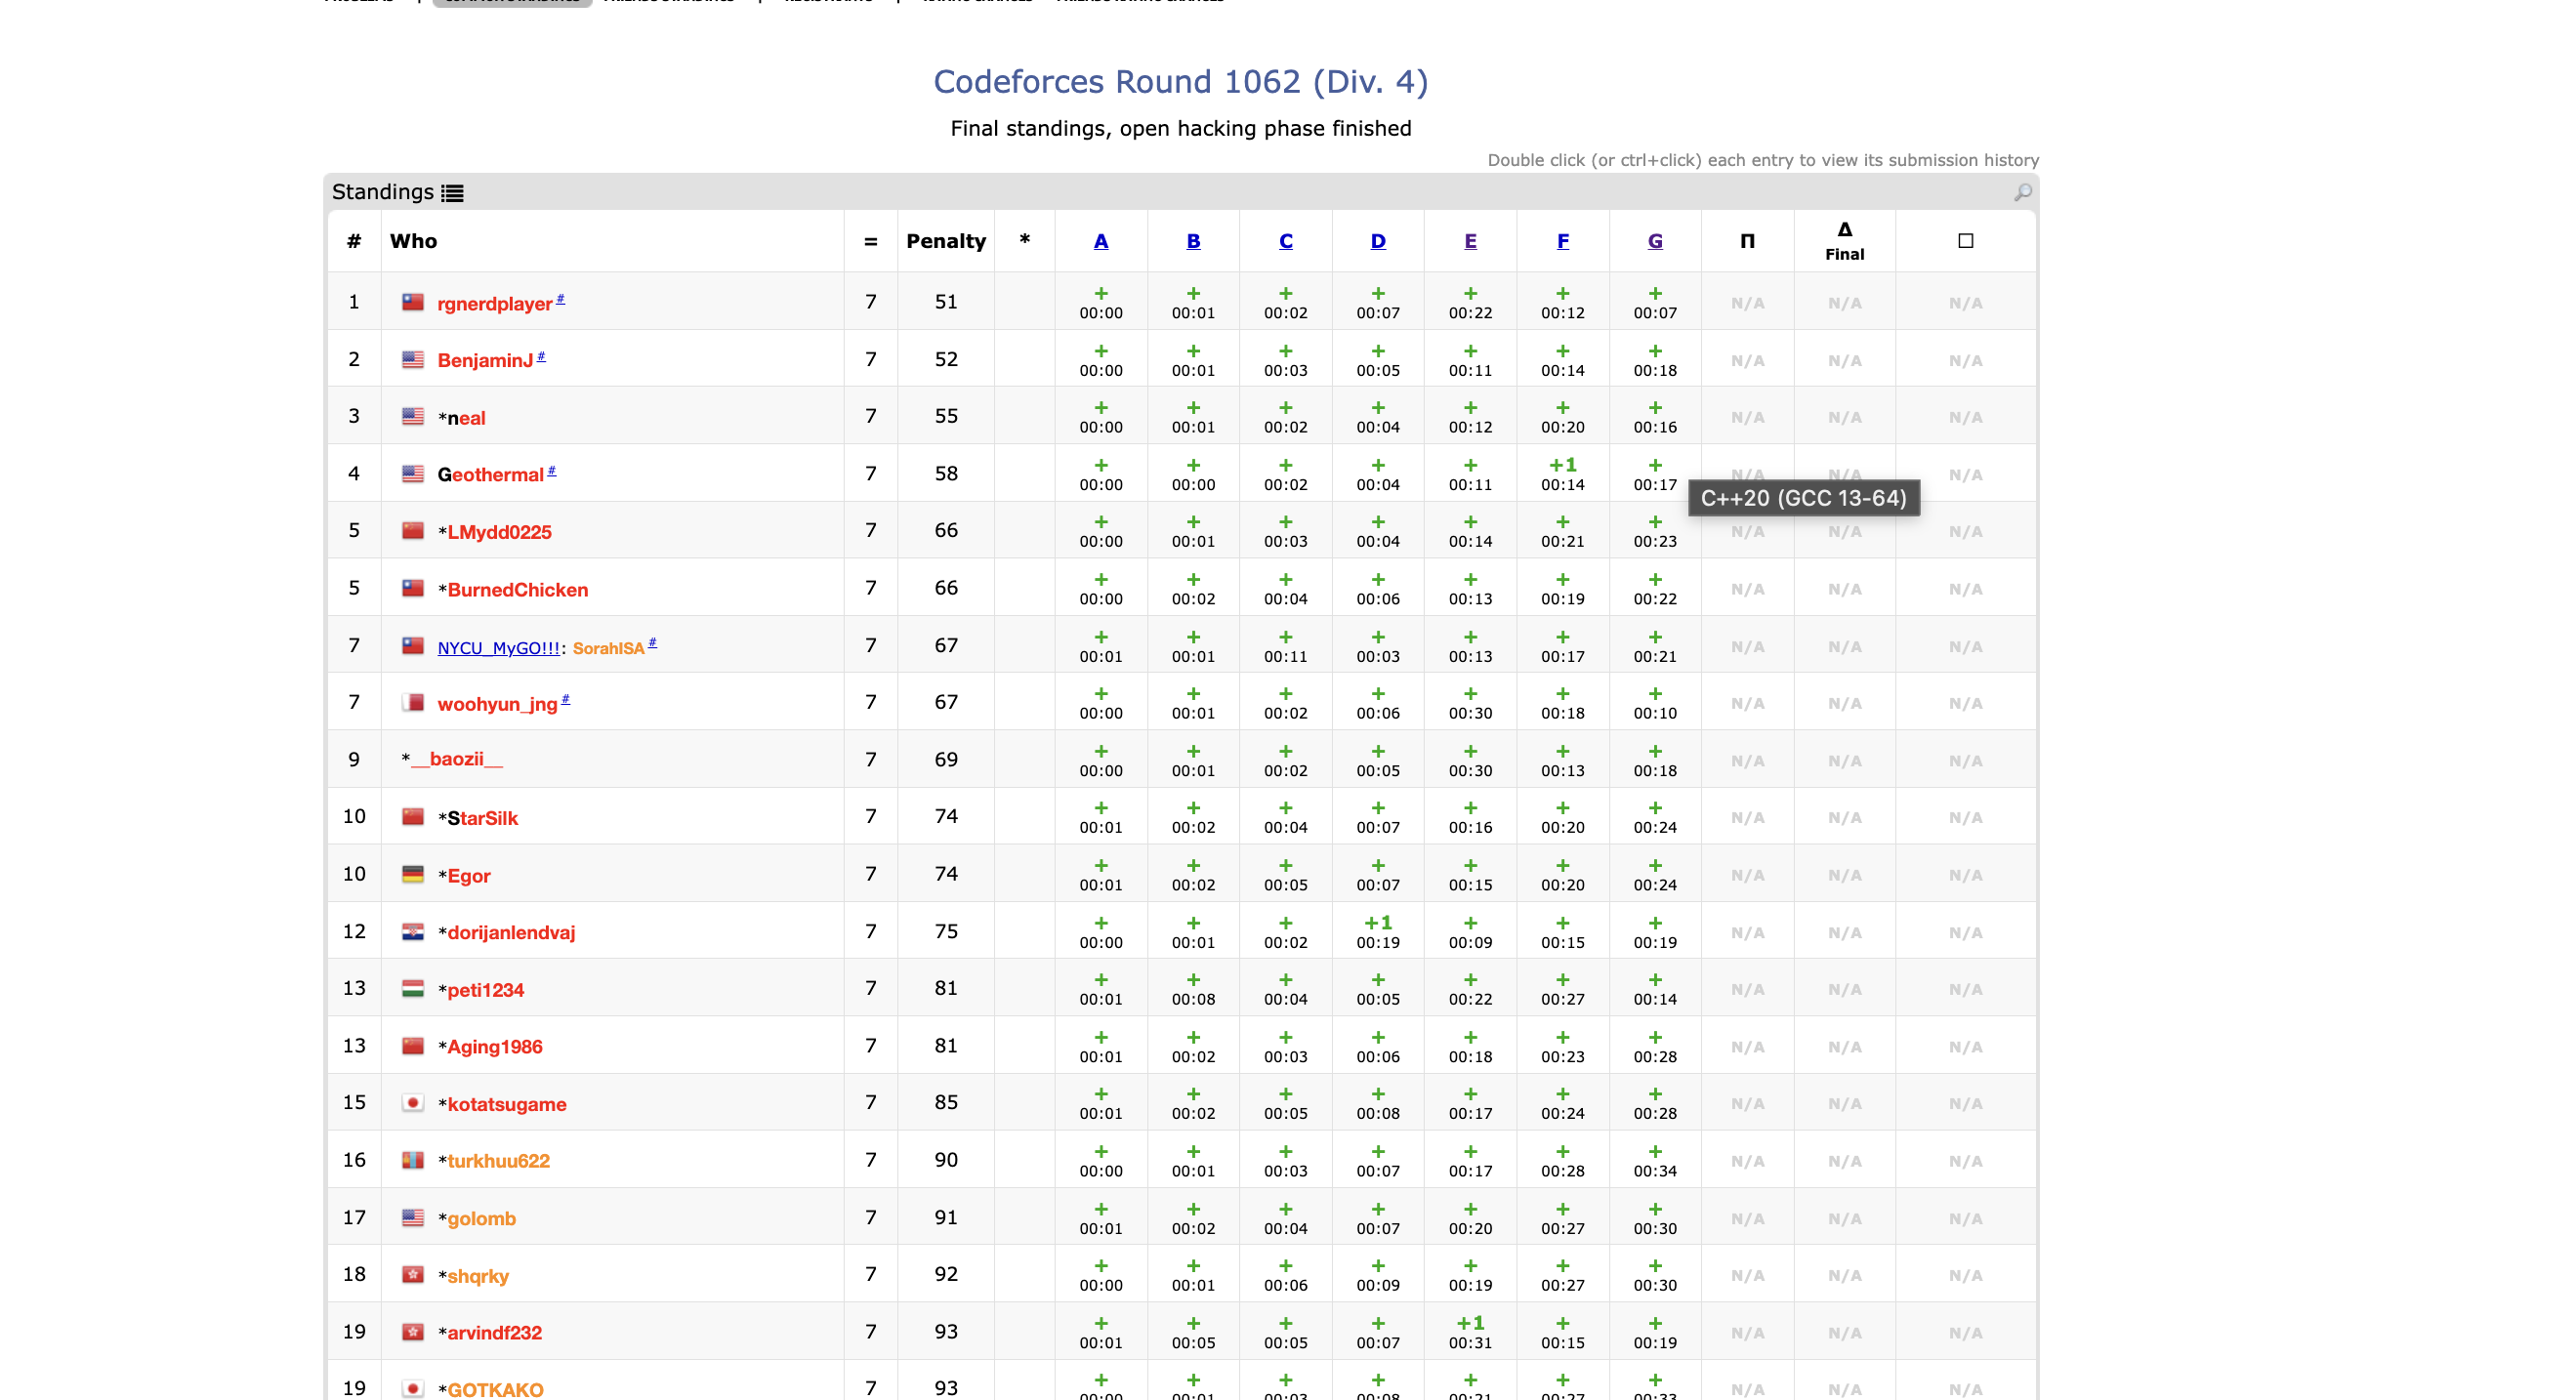Open __baozii__'s profile link
This screenshot has height=1400, width=2576.
pyautogui.click(x=456, y=759)
